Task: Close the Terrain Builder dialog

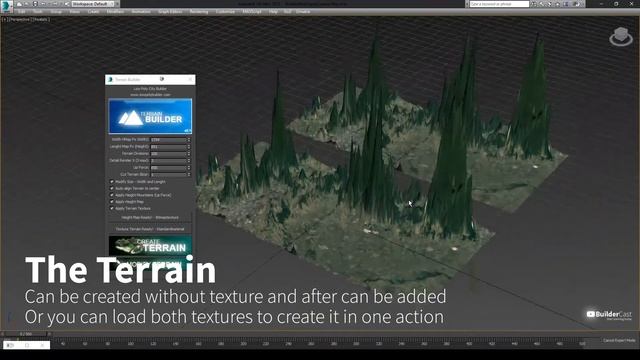Action: click(190, 80)
